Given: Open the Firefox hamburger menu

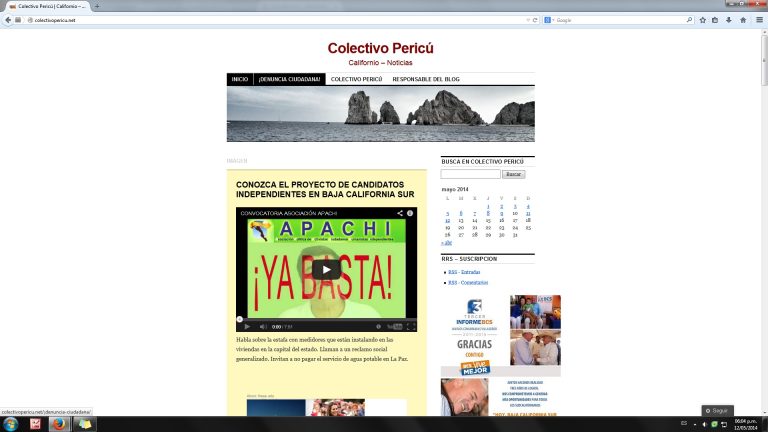Looking at the screenshot, I should coord(758,20).
